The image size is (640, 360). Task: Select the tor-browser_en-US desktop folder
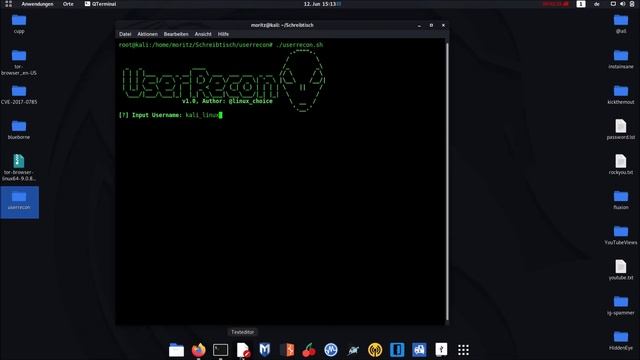(x=19, y=62)
